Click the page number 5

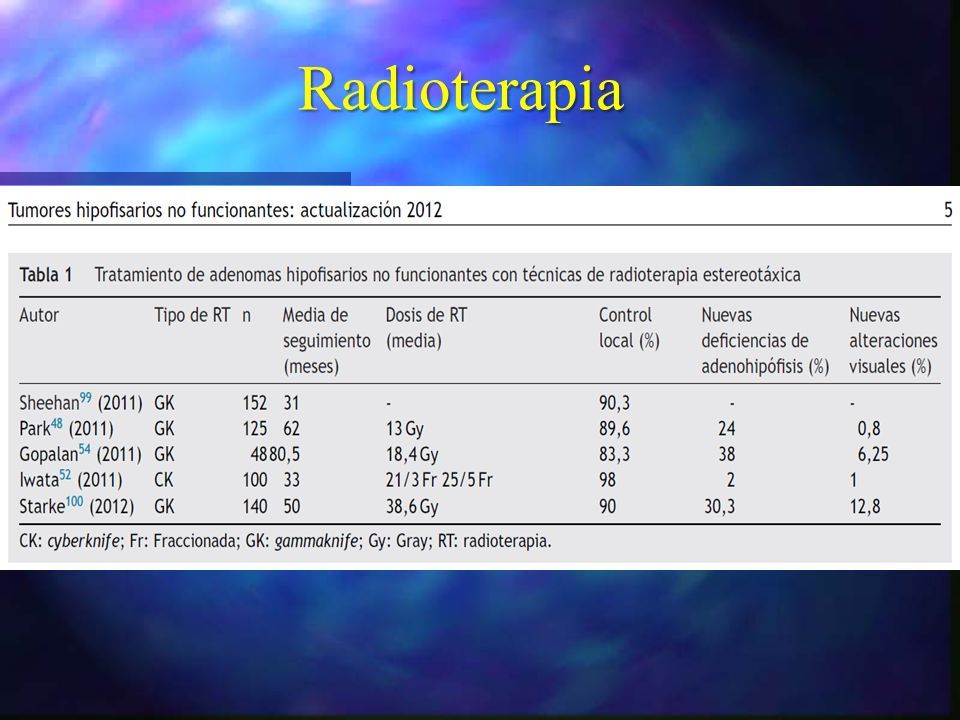(948, 210)
